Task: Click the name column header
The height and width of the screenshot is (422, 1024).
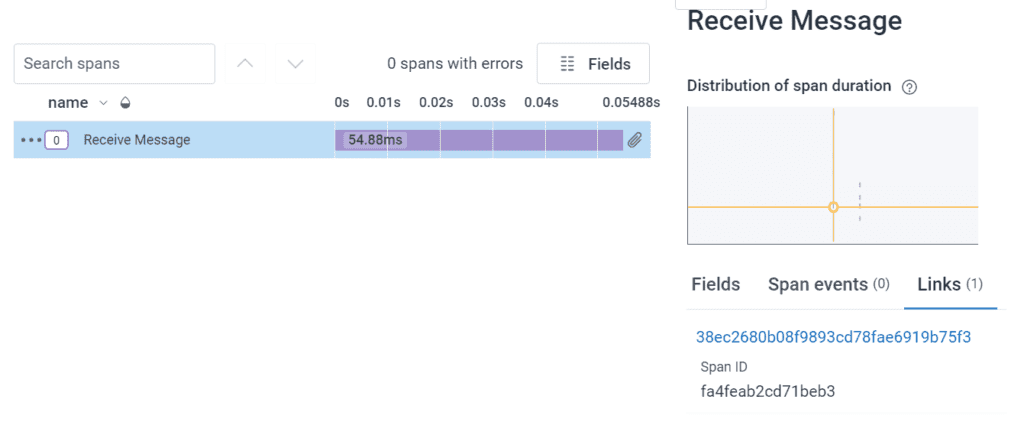Action: [x=68, y=103]
